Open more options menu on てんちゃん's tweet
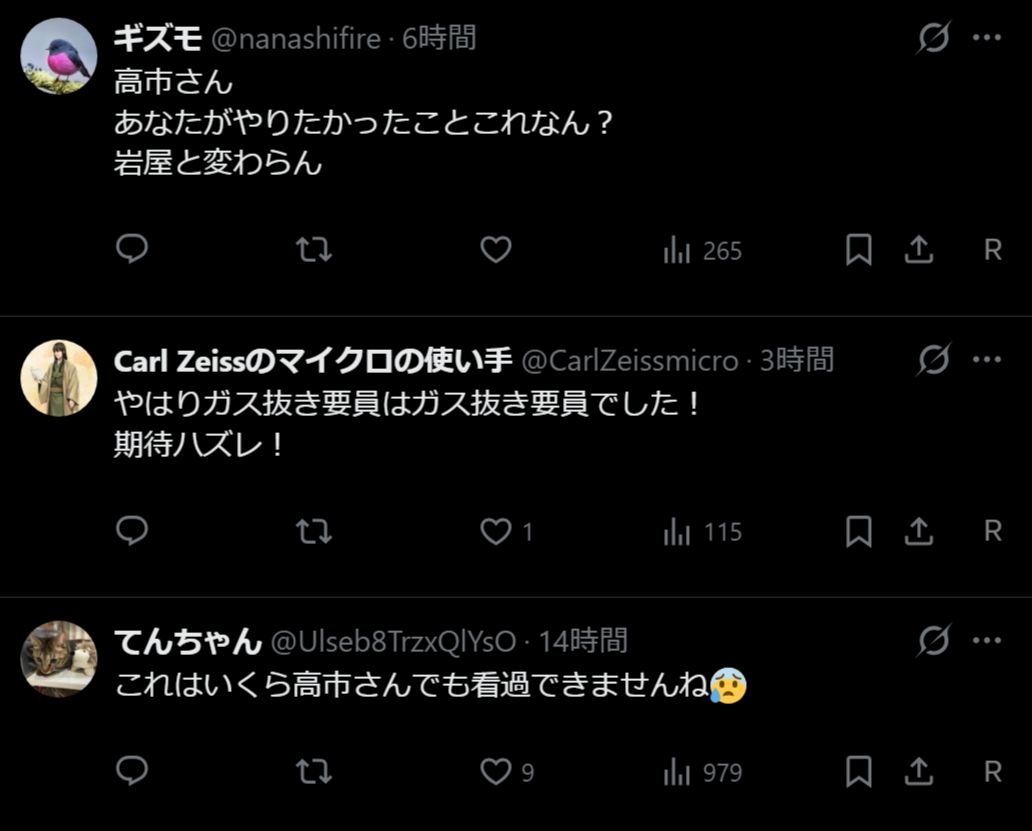Image resolution: width=1032 pixels, height=831 pixels. [x=987, y=640]
